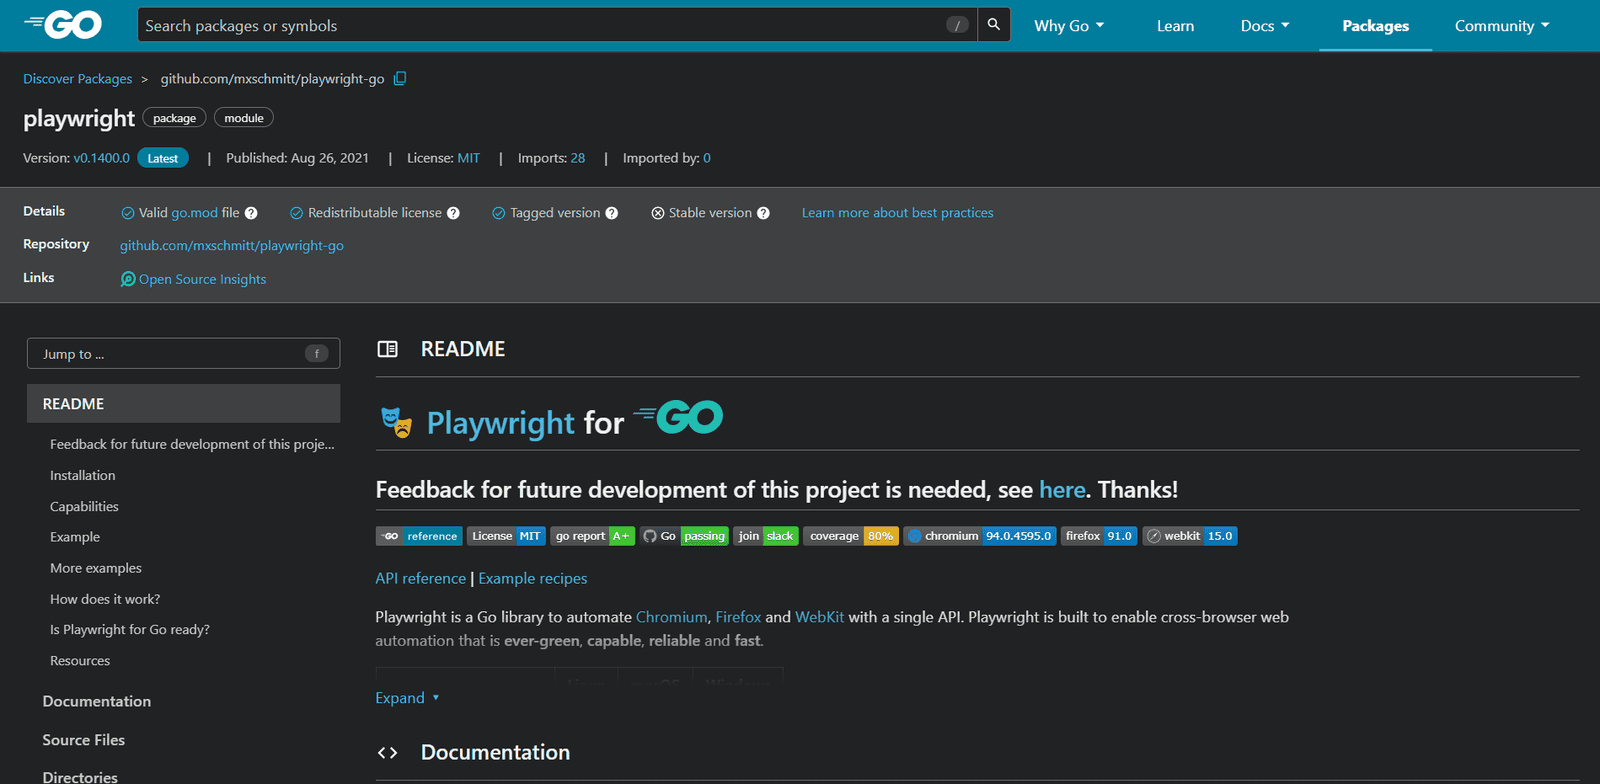The height and width of the screenshot is (784, 1600).
Task: Click the help icon next to Redistributable license
Action: 453,213
